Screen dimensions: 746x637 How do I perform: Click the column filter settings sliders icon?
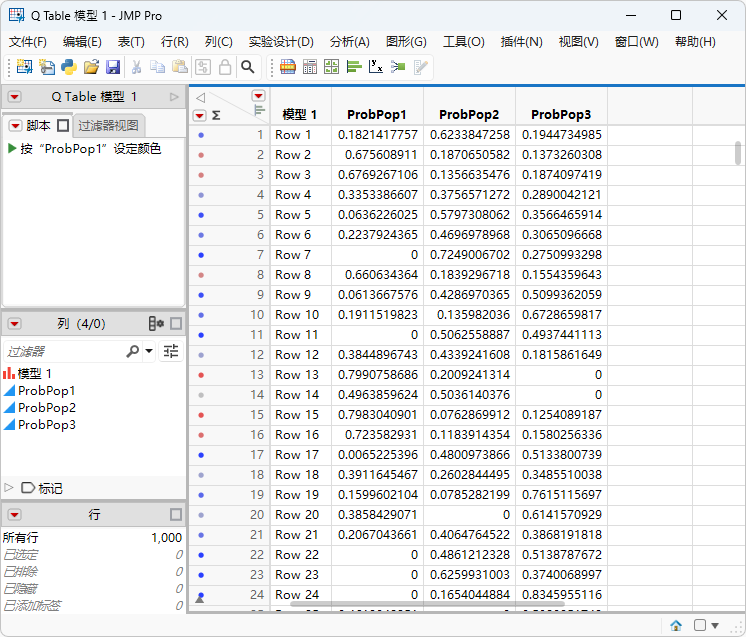click(171, 352)
